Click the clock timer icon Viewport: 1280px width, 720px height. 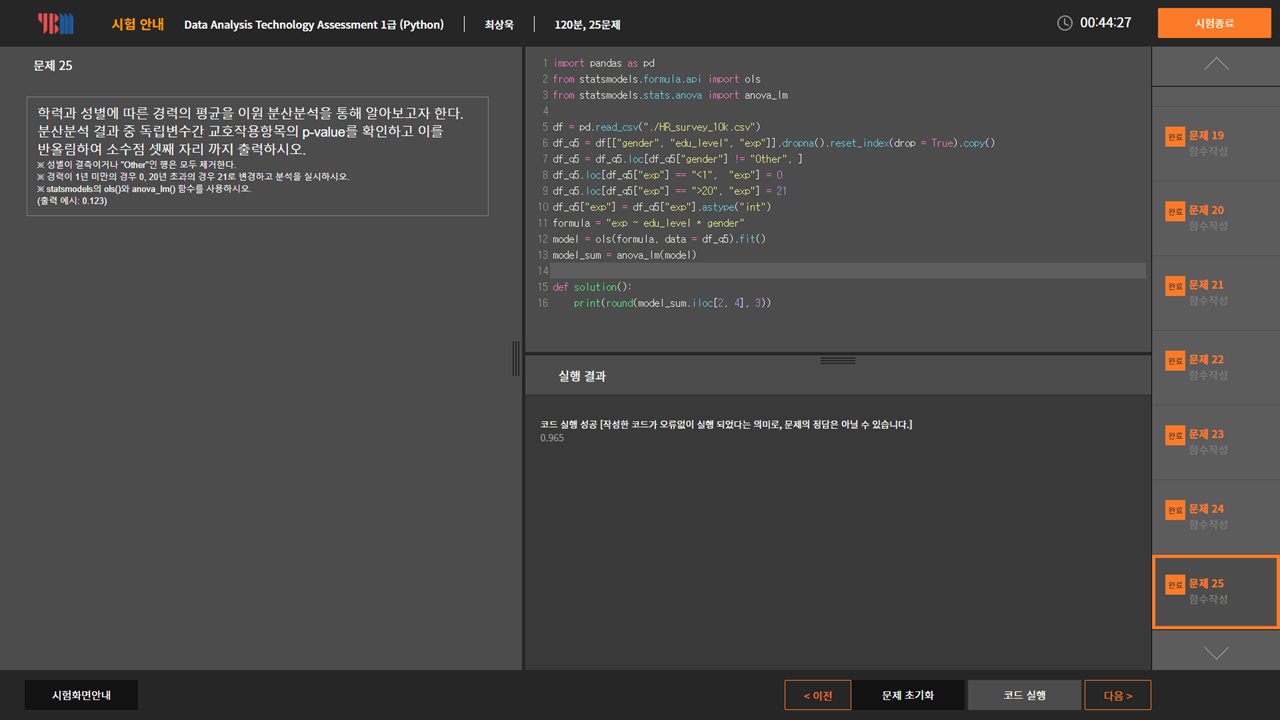1065,23
